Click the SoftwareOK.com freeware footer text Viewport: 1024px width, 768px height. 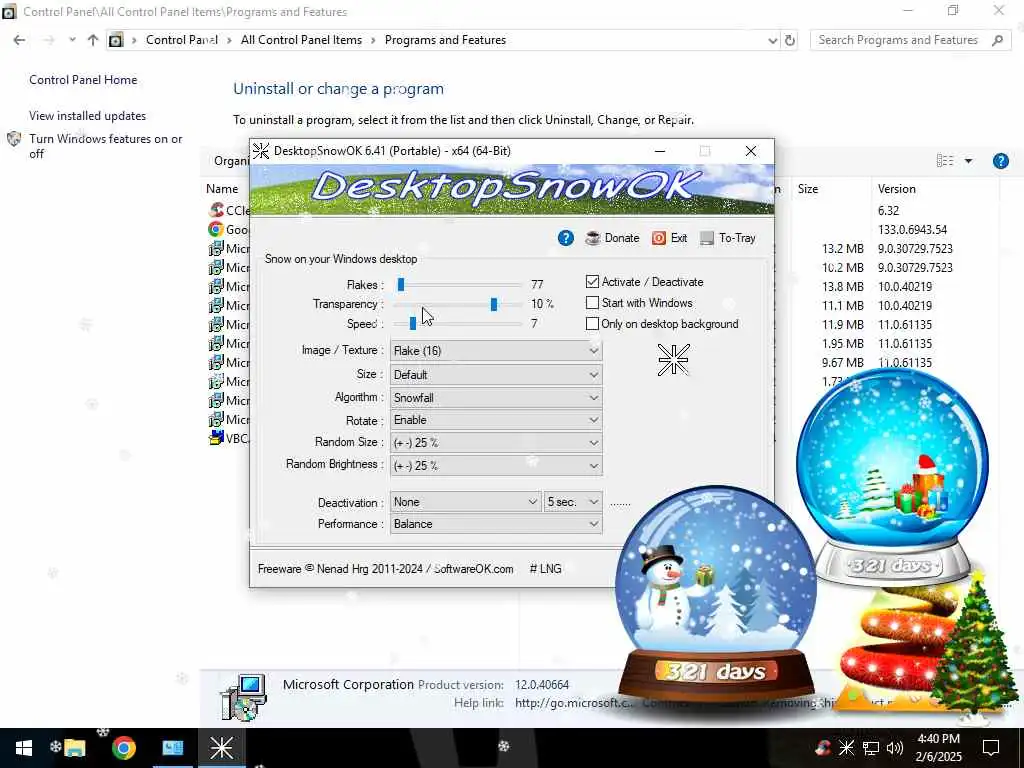pos(385,569)
